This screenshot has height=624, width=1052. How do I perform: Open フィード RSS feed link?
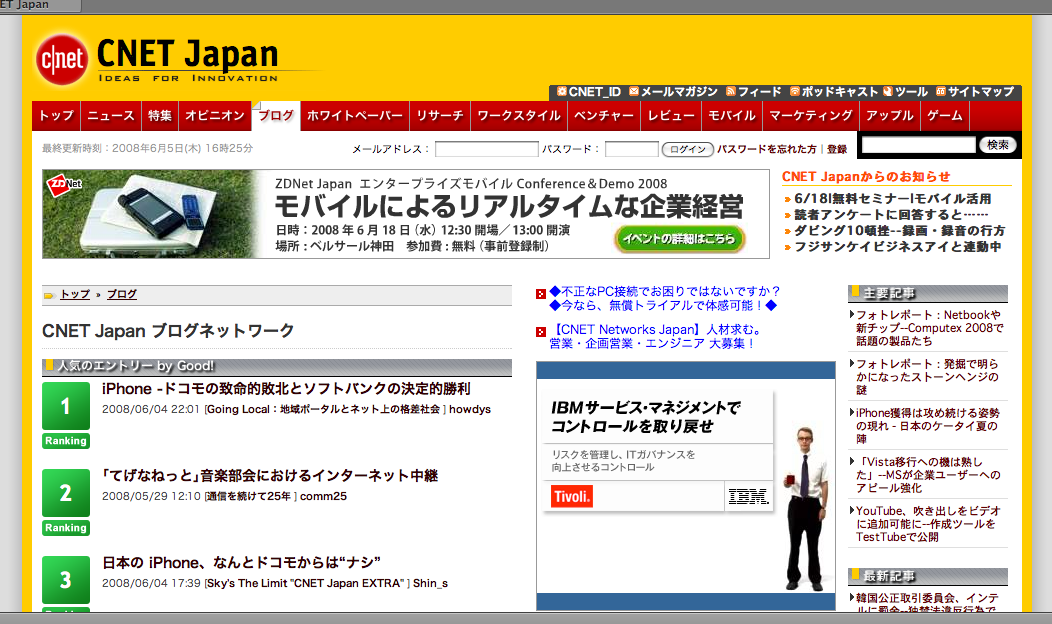tap(754, 91)
